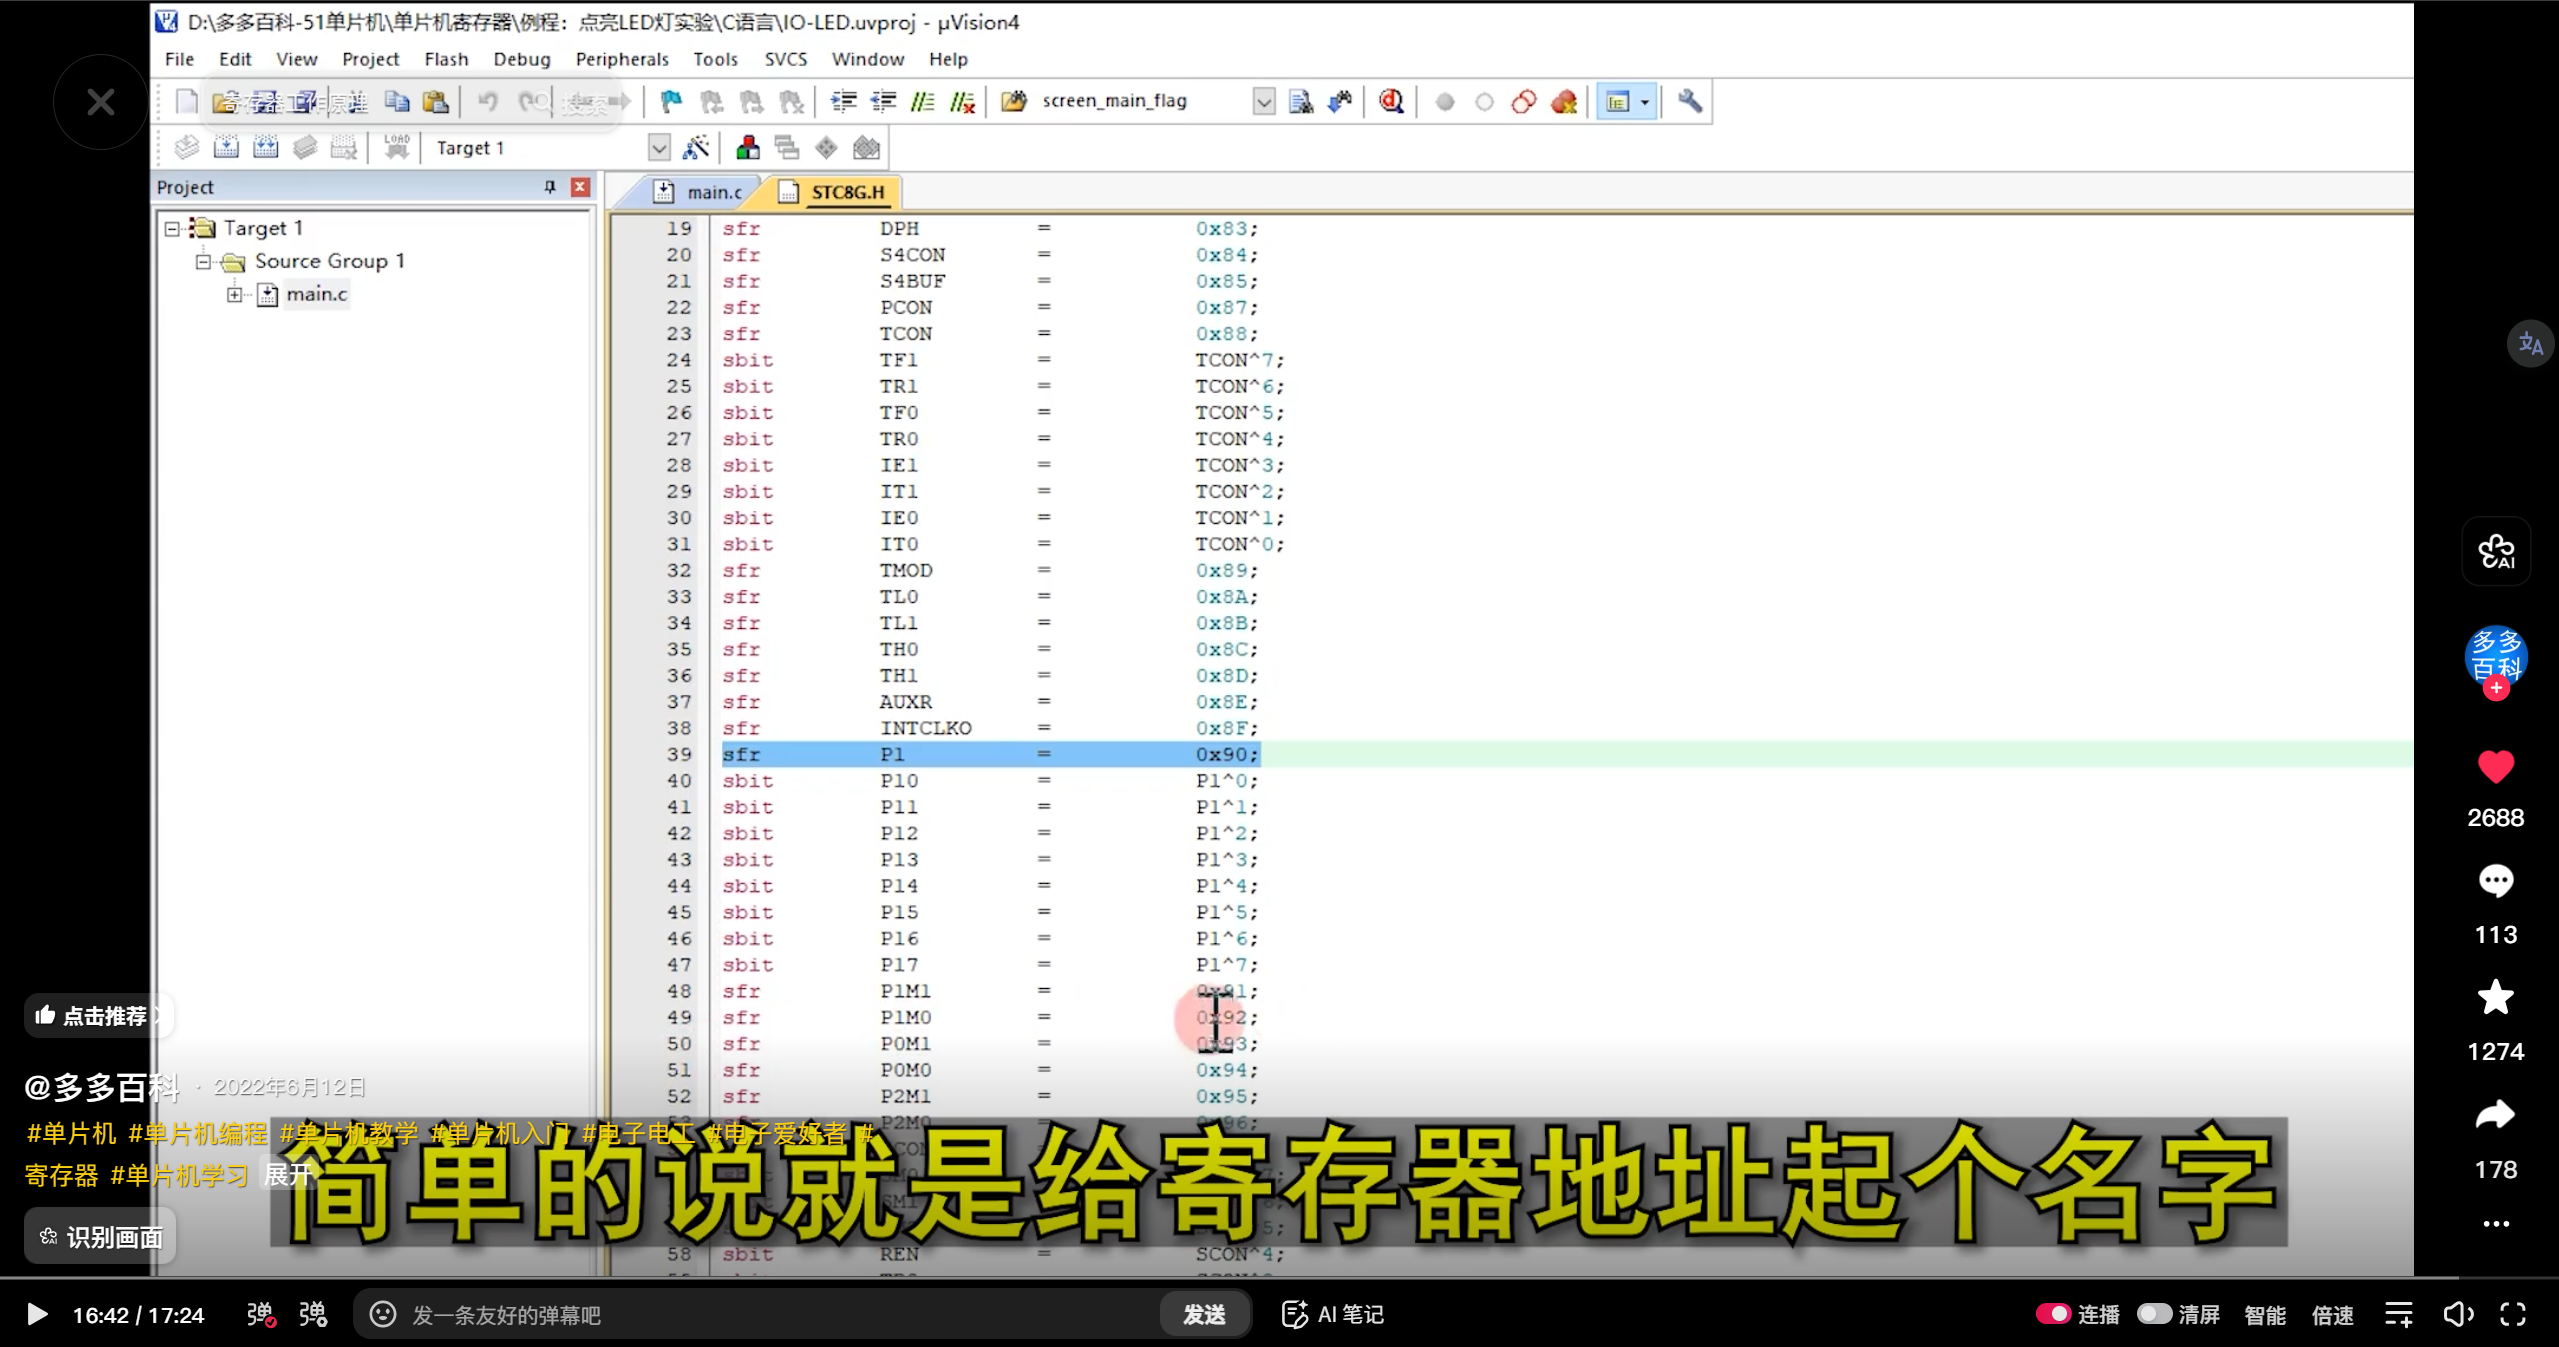
Task: Open the #单片机编程 hashtag link
Action: [197, 1134]
